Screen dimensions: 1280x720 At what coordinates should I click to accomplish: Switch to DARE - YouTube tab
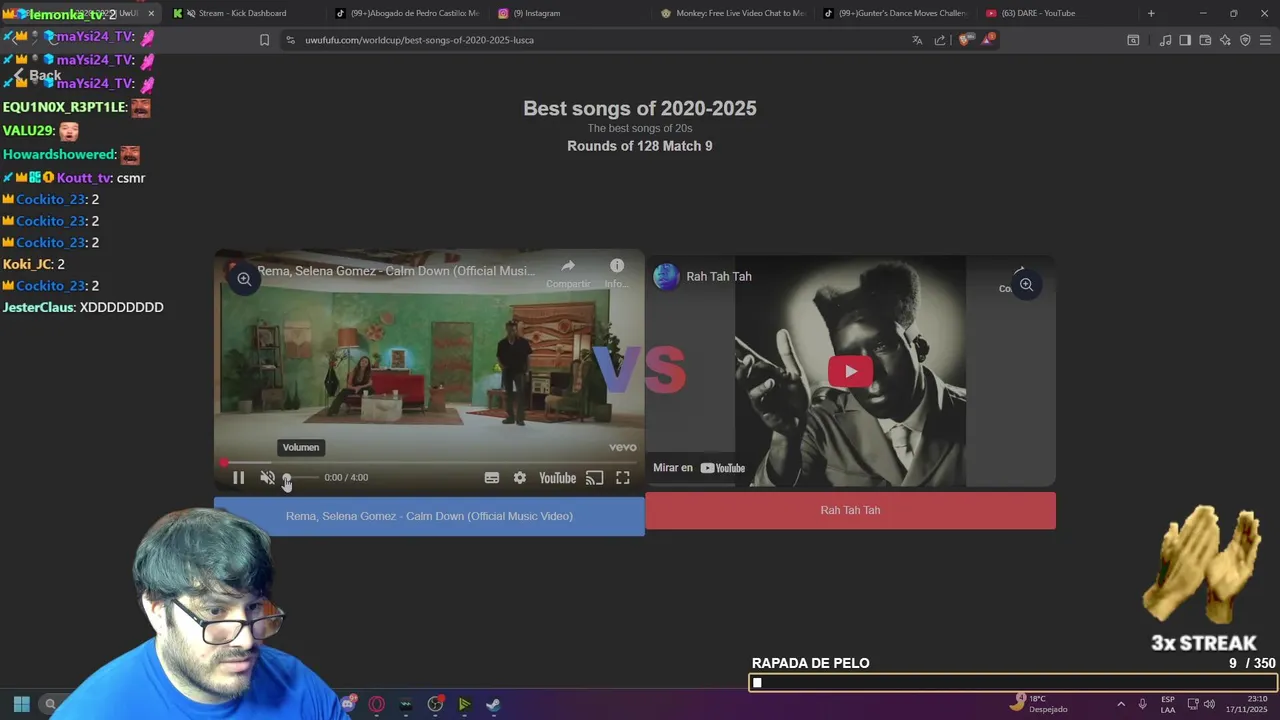(x=1057, y=13)
